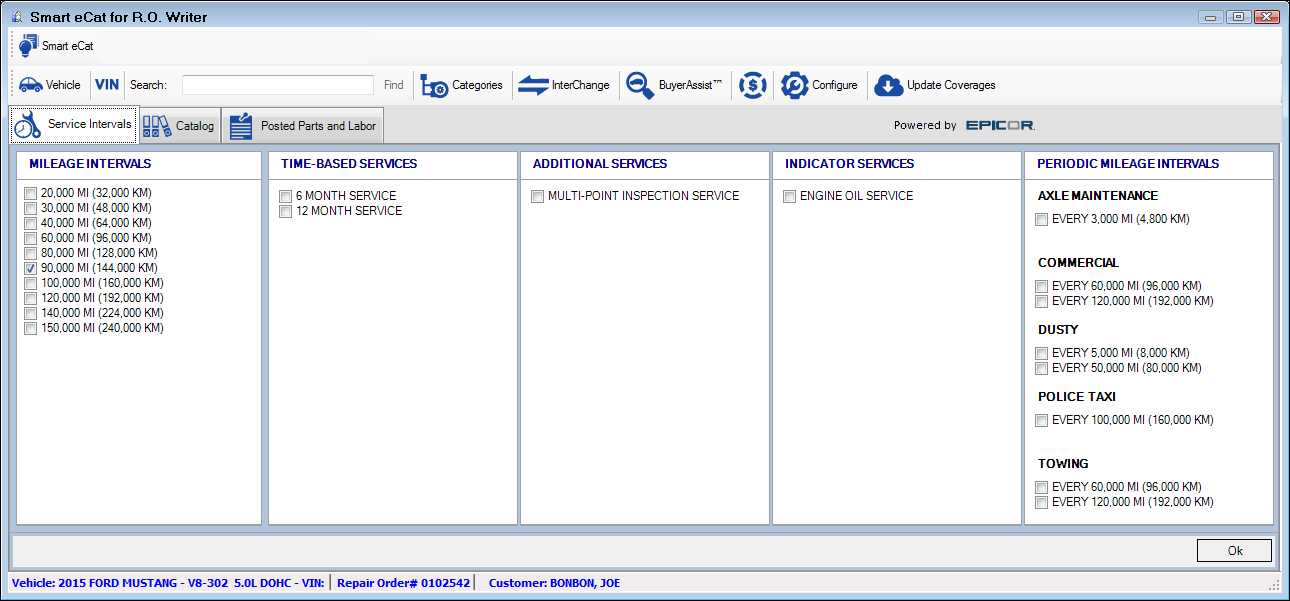Image resolution: width=1290 pixels, height=601 pixels.
Task: Click the Ok button
Action: click(x=1234, y=550)
